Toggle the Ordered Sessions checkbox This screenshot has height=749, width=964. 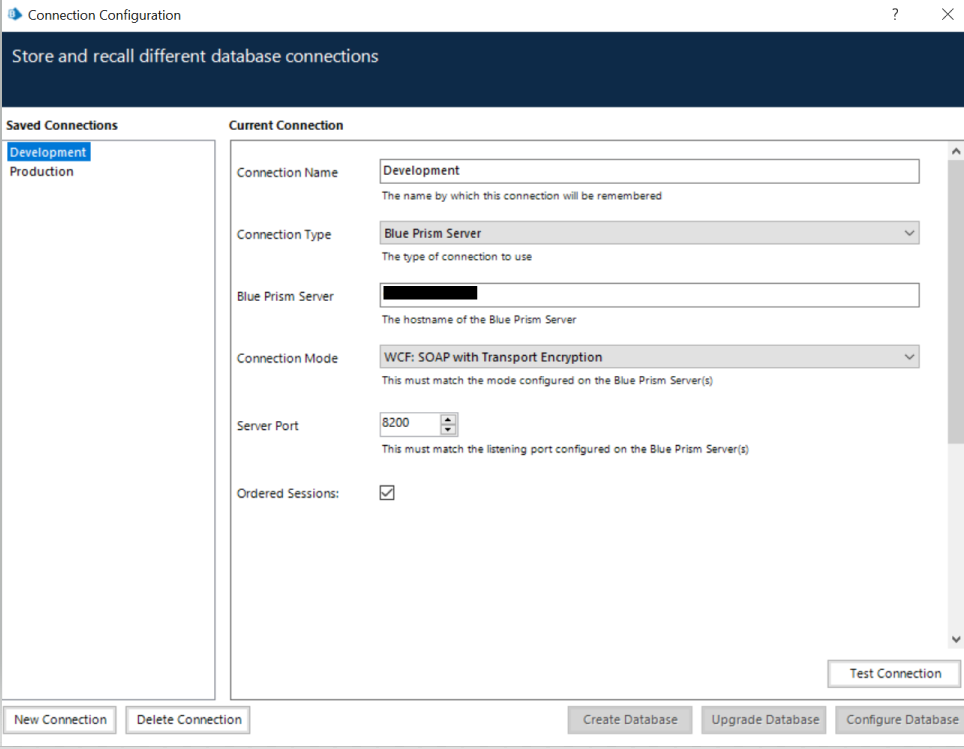pyautogui.click(x=387, y=493)
